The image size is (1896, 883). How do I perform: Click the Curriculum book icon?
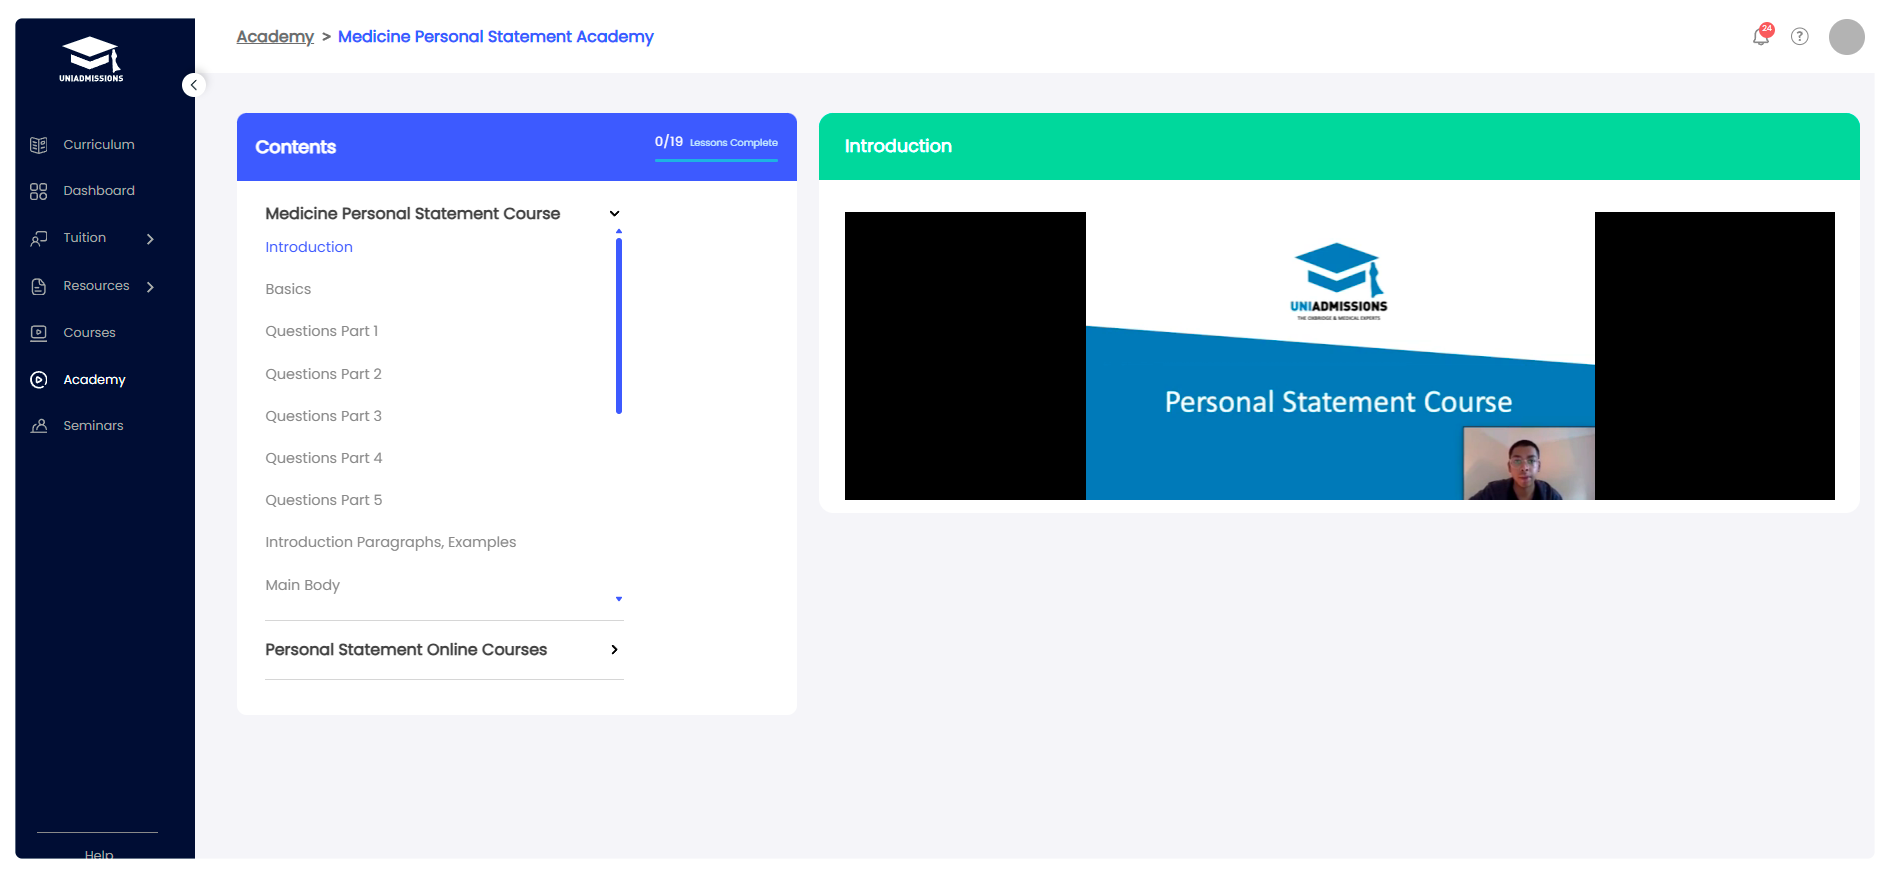(39, 145)
